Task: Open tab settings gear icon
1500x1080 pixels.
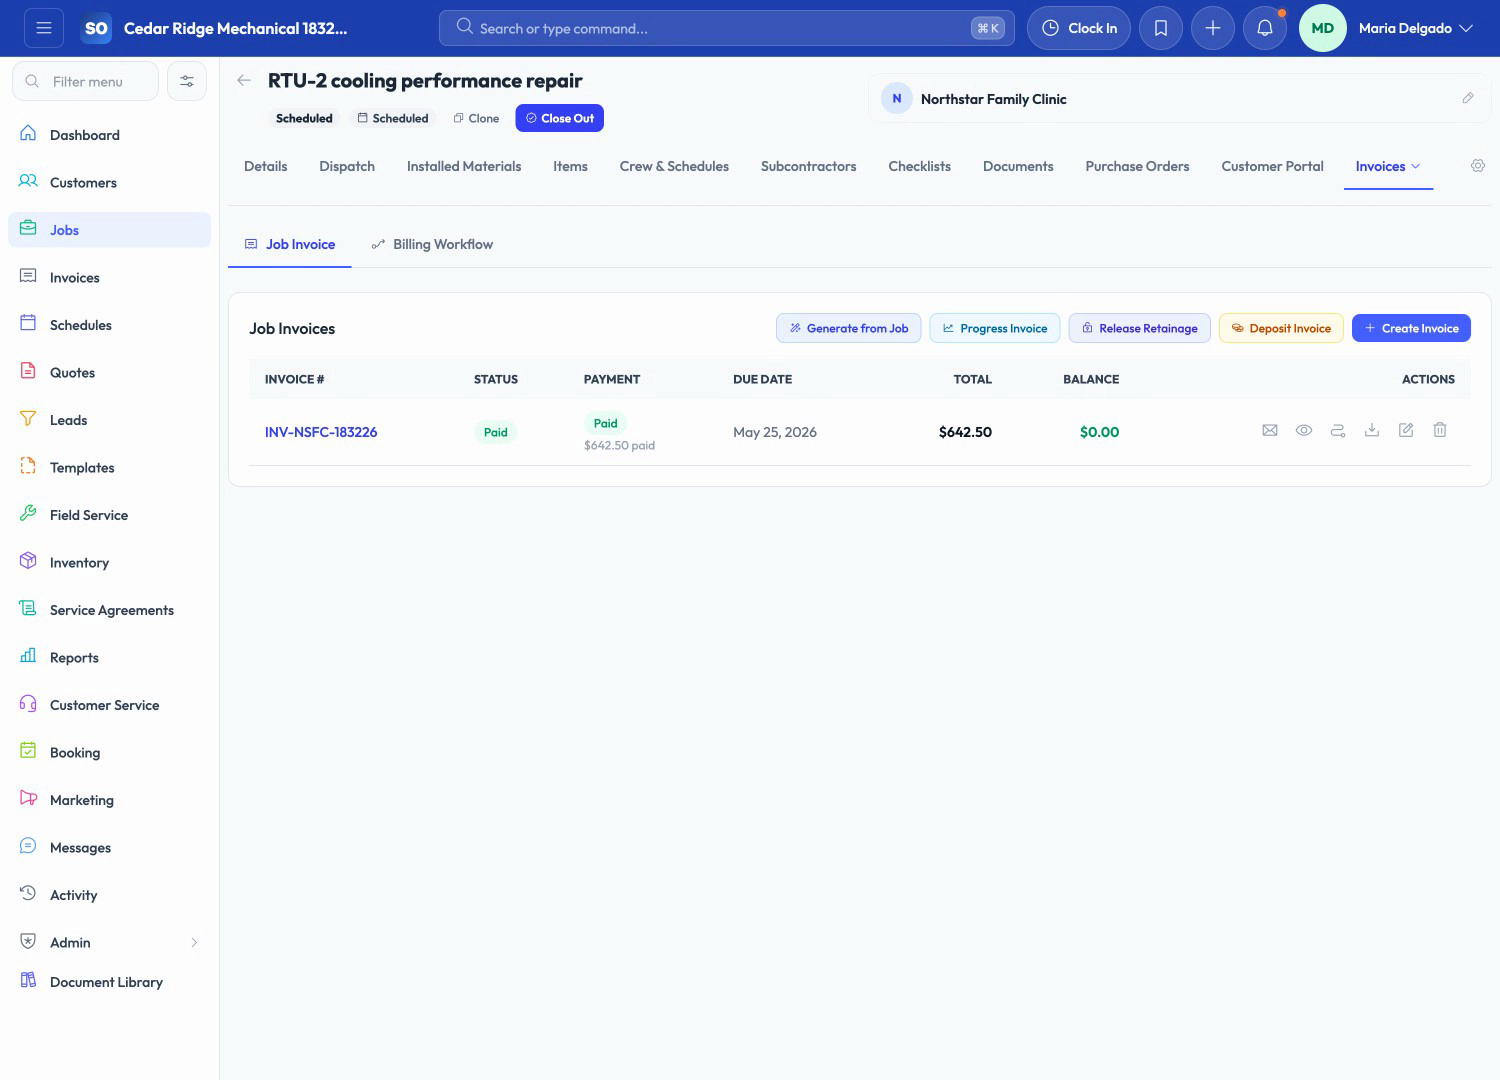Action: pyautogui.click(x=1478, y=166)
